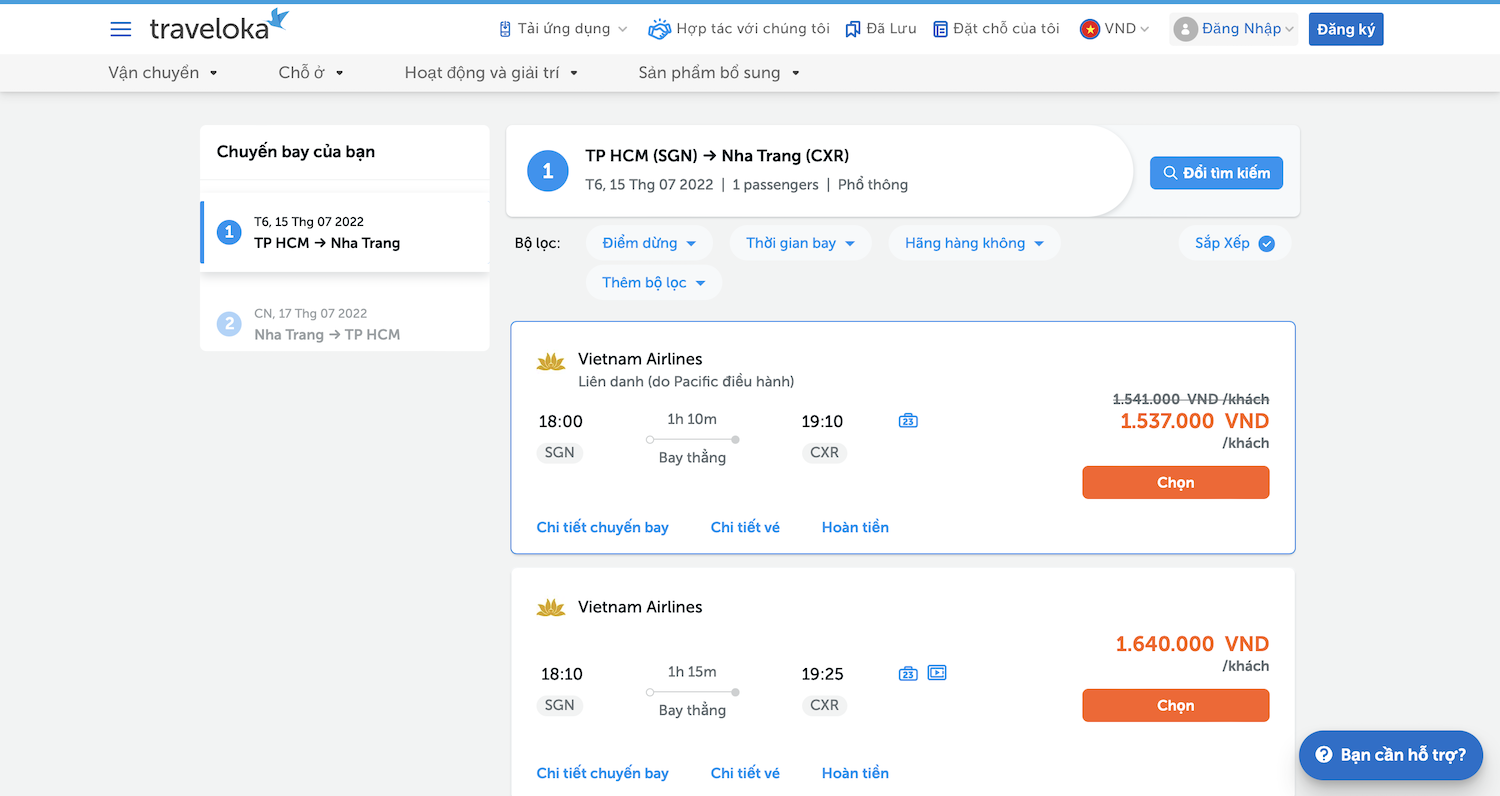1500x796 pixels.
Task: Open Chi tiết vé for 18:00 flight
Action: tap(745, 527)
